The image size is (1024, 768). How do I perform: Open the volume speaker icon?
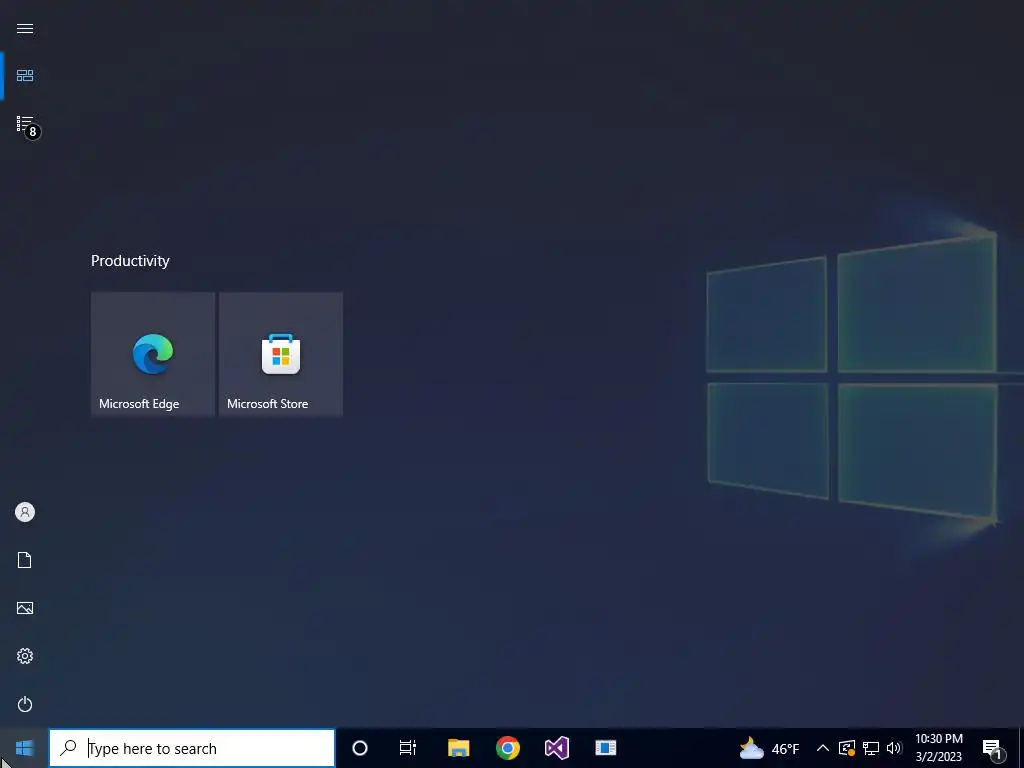[894, 748]
